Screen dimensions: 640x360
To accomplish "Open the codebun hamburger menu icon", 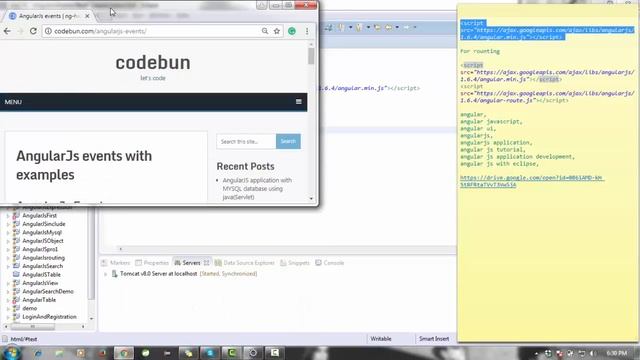I will pos(299,102).
